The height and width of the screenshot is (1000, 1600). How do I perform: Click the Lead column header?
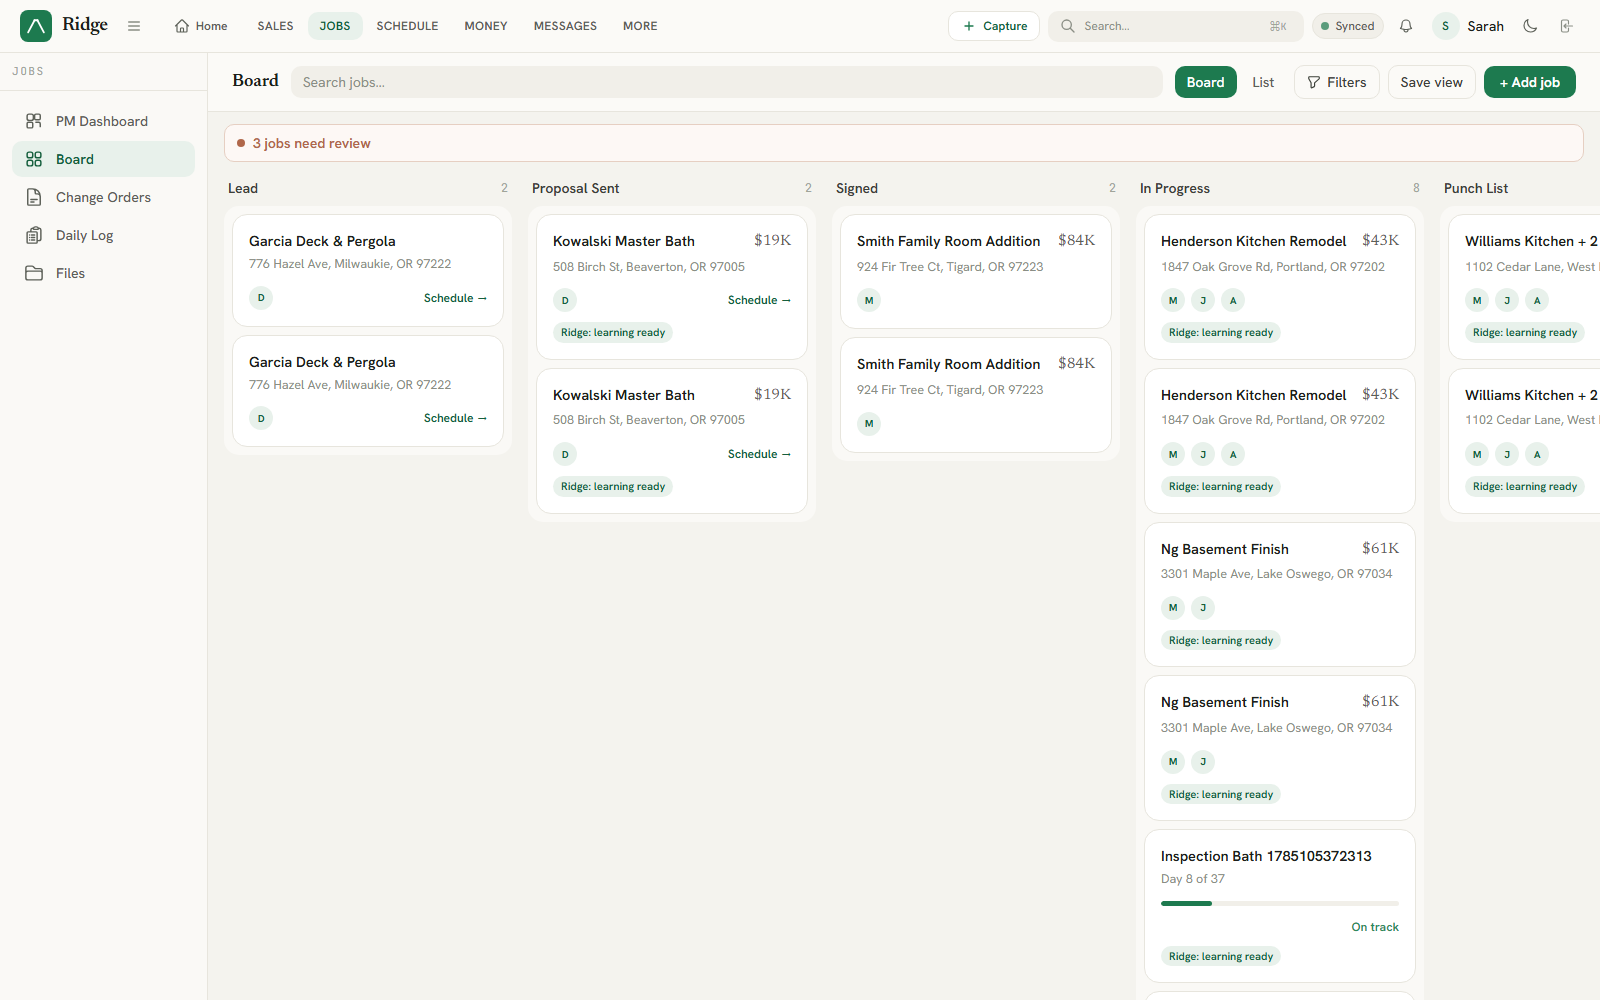tap(243, 188)
